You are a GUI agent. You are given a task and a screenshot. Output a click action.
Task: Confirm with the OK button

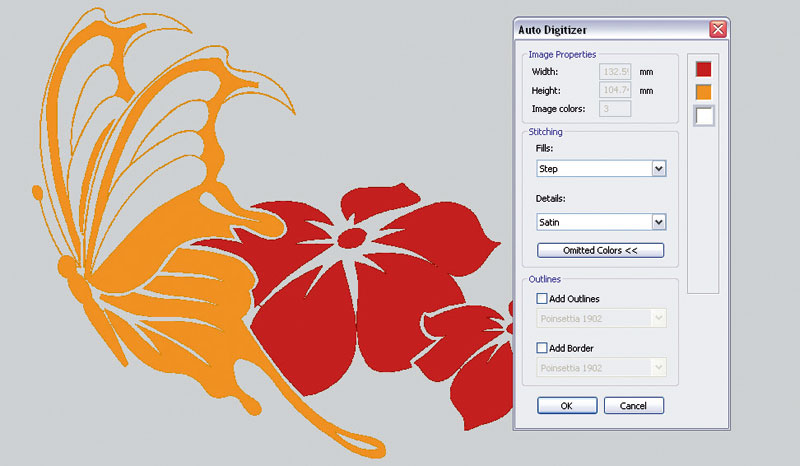567,406
